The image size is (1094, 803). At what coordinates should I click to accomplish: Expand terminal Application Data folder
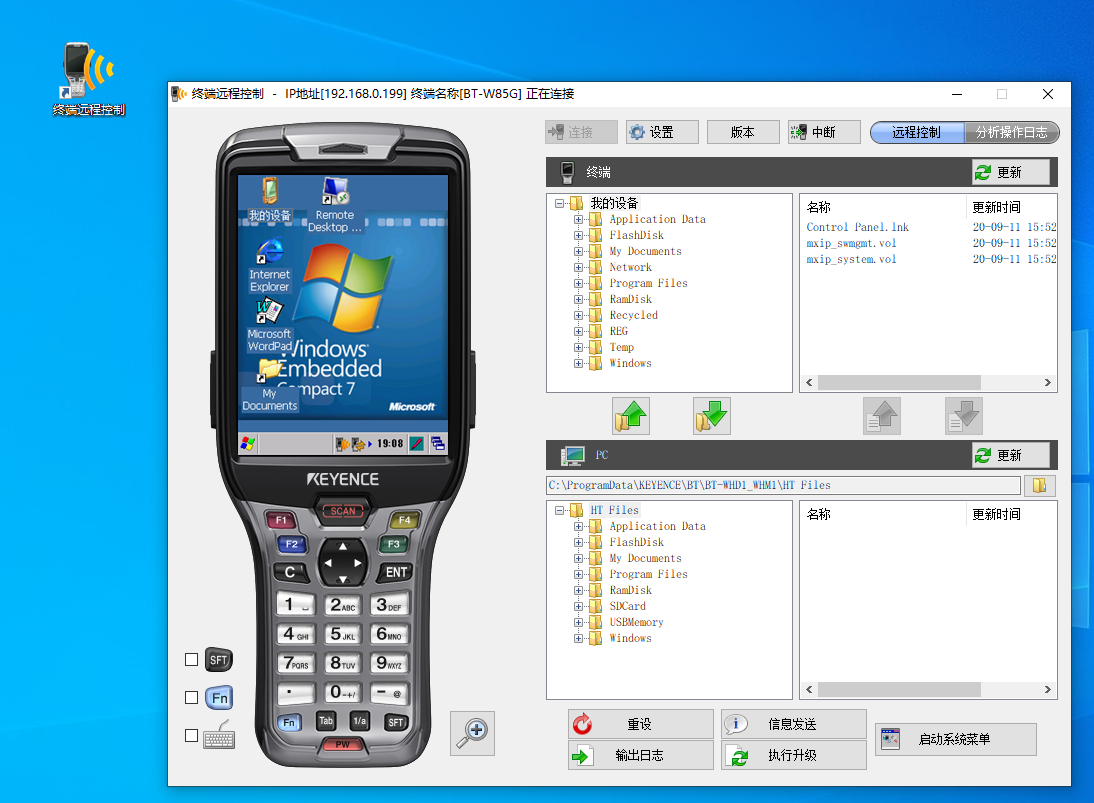[x=578, y=219]
